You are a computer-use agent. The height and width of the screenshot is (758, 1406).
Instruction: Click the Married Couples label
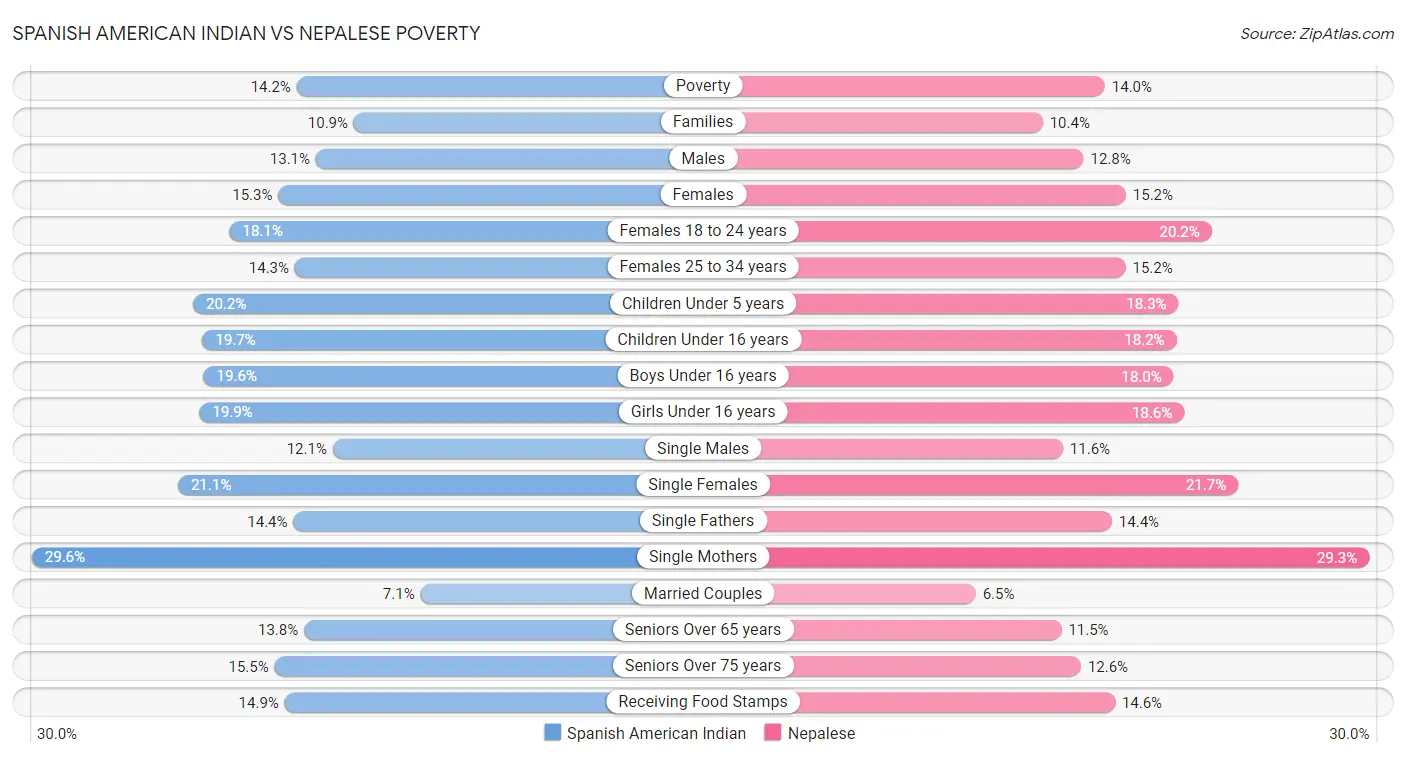703,593
